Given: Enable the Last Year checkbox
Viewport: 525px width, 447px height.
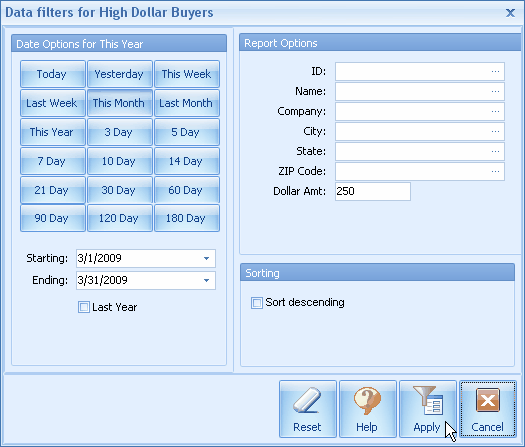Looking at the screenshot, I should (x=84, y=307).
